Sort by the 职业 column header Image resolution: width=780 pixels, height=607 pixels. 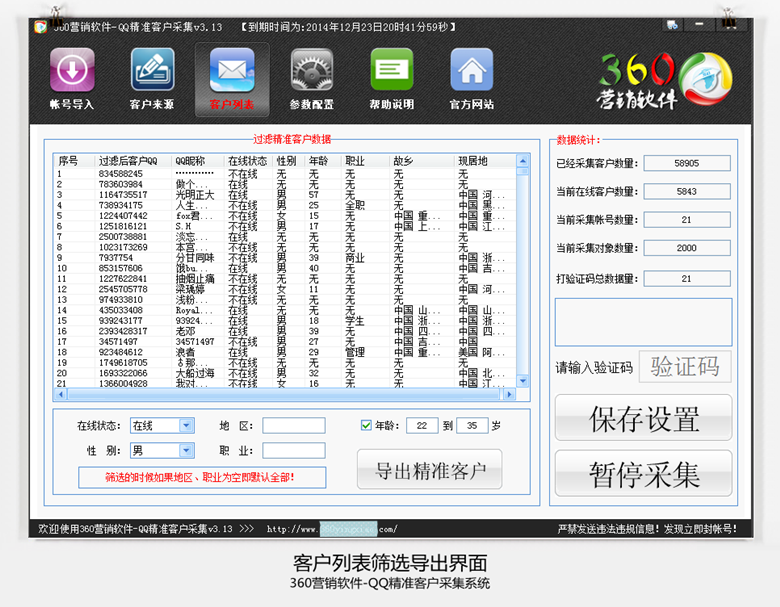tap(365, 161)
